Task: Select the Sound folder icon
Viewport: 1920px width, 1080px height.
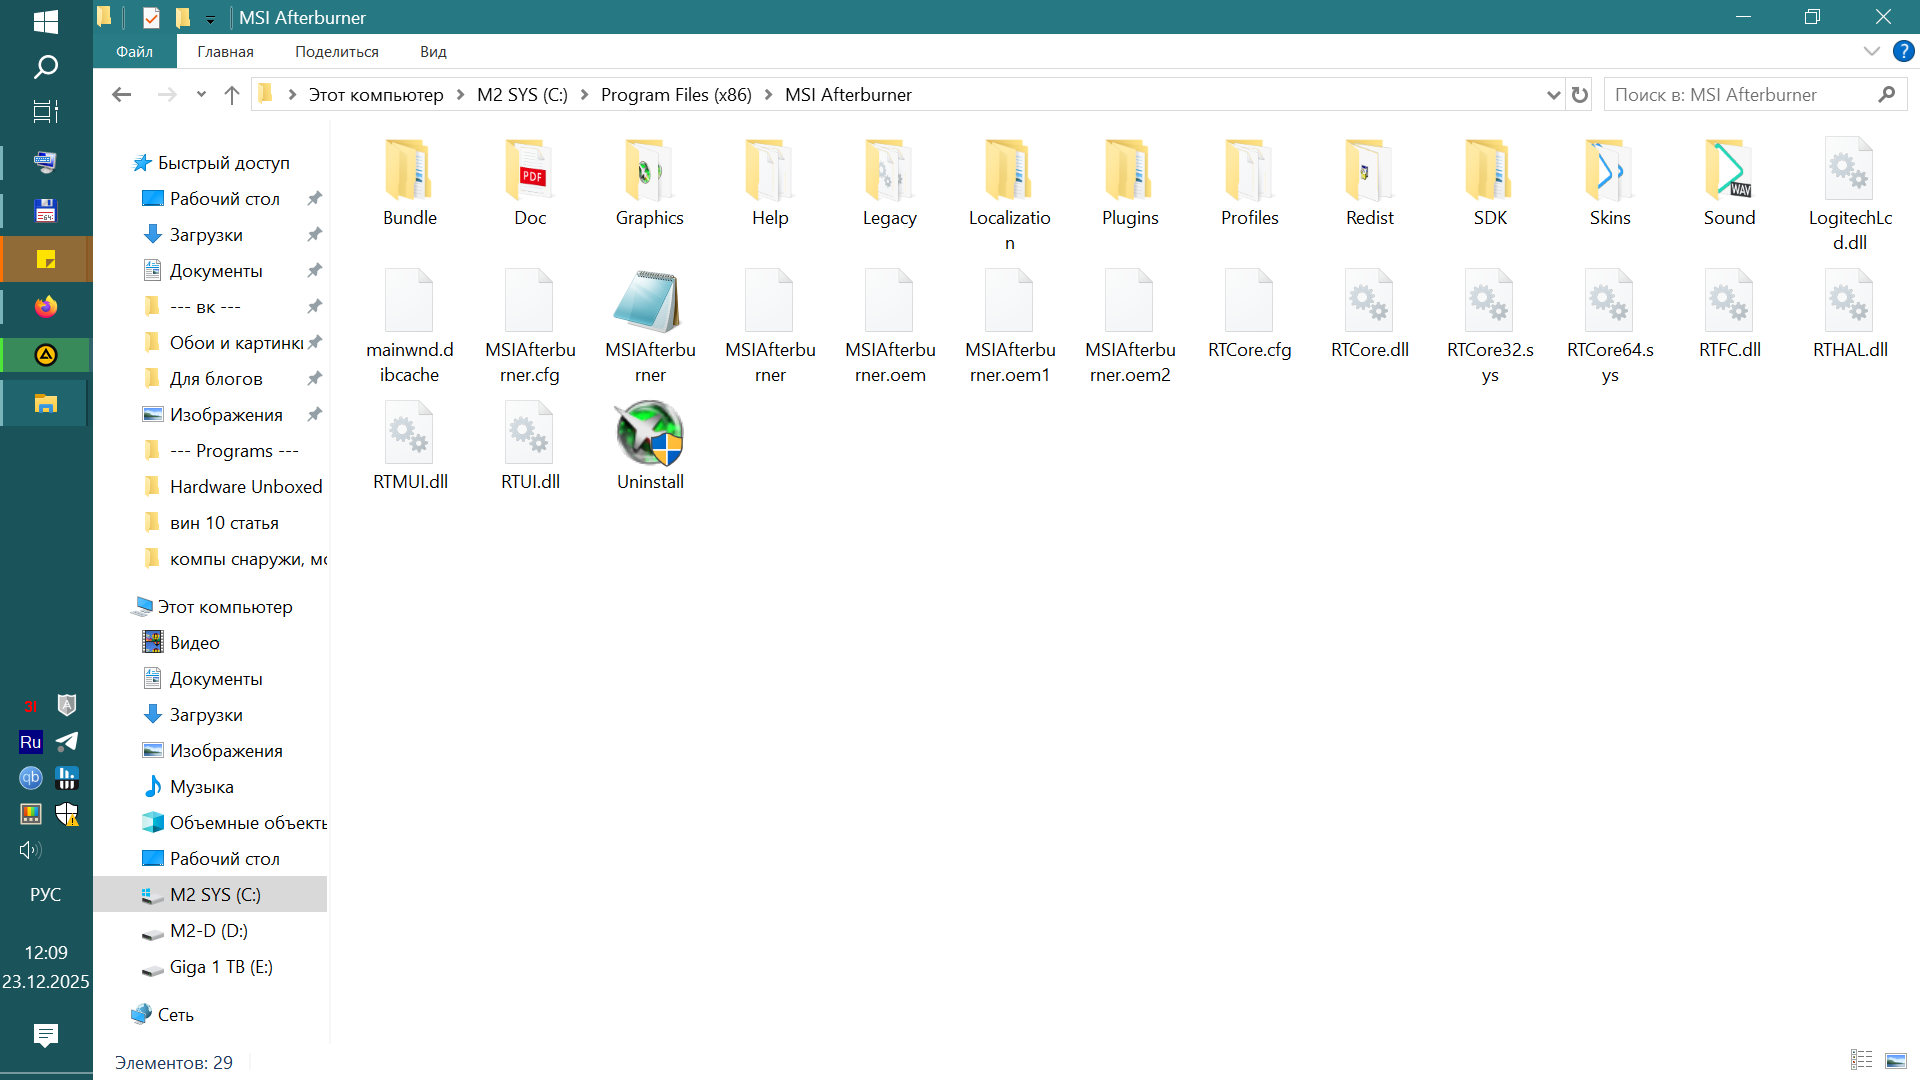Action: [1729, 171]
